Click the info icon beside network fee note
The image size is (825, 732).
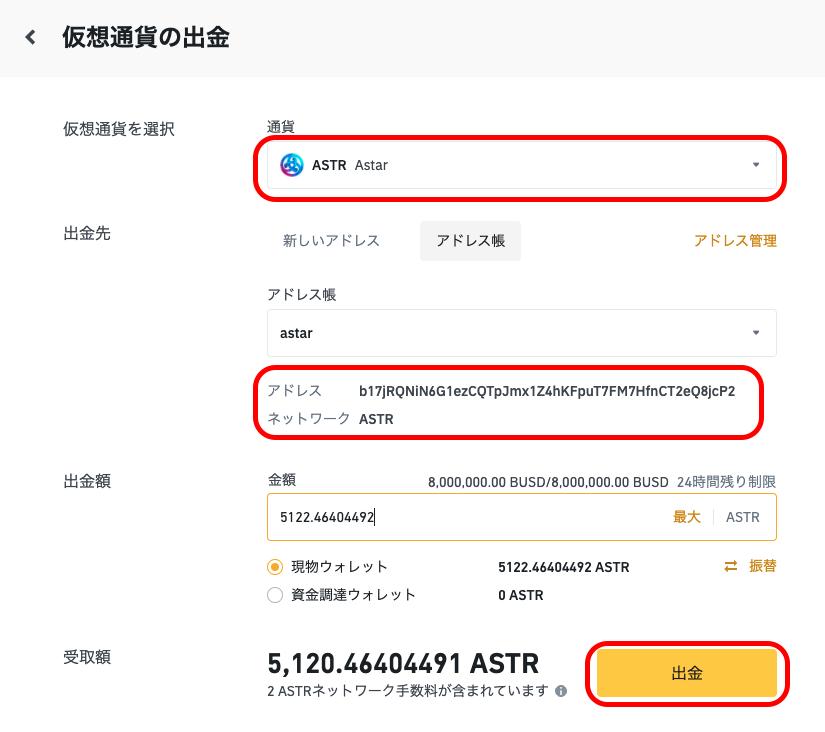pos(561,691)
